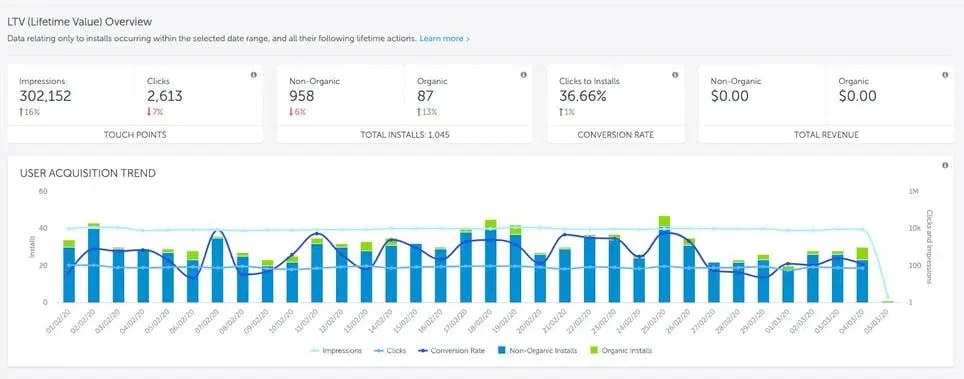
Task: Toggle Organic Installs series in legend
Action: point(621,351)
